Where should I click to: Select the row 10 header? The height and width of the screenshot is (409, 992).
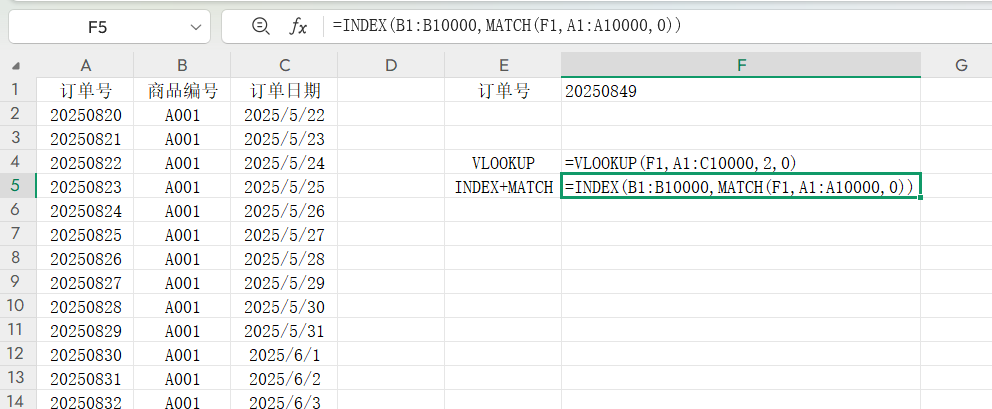pyautogui.click(x=17, y=306)
